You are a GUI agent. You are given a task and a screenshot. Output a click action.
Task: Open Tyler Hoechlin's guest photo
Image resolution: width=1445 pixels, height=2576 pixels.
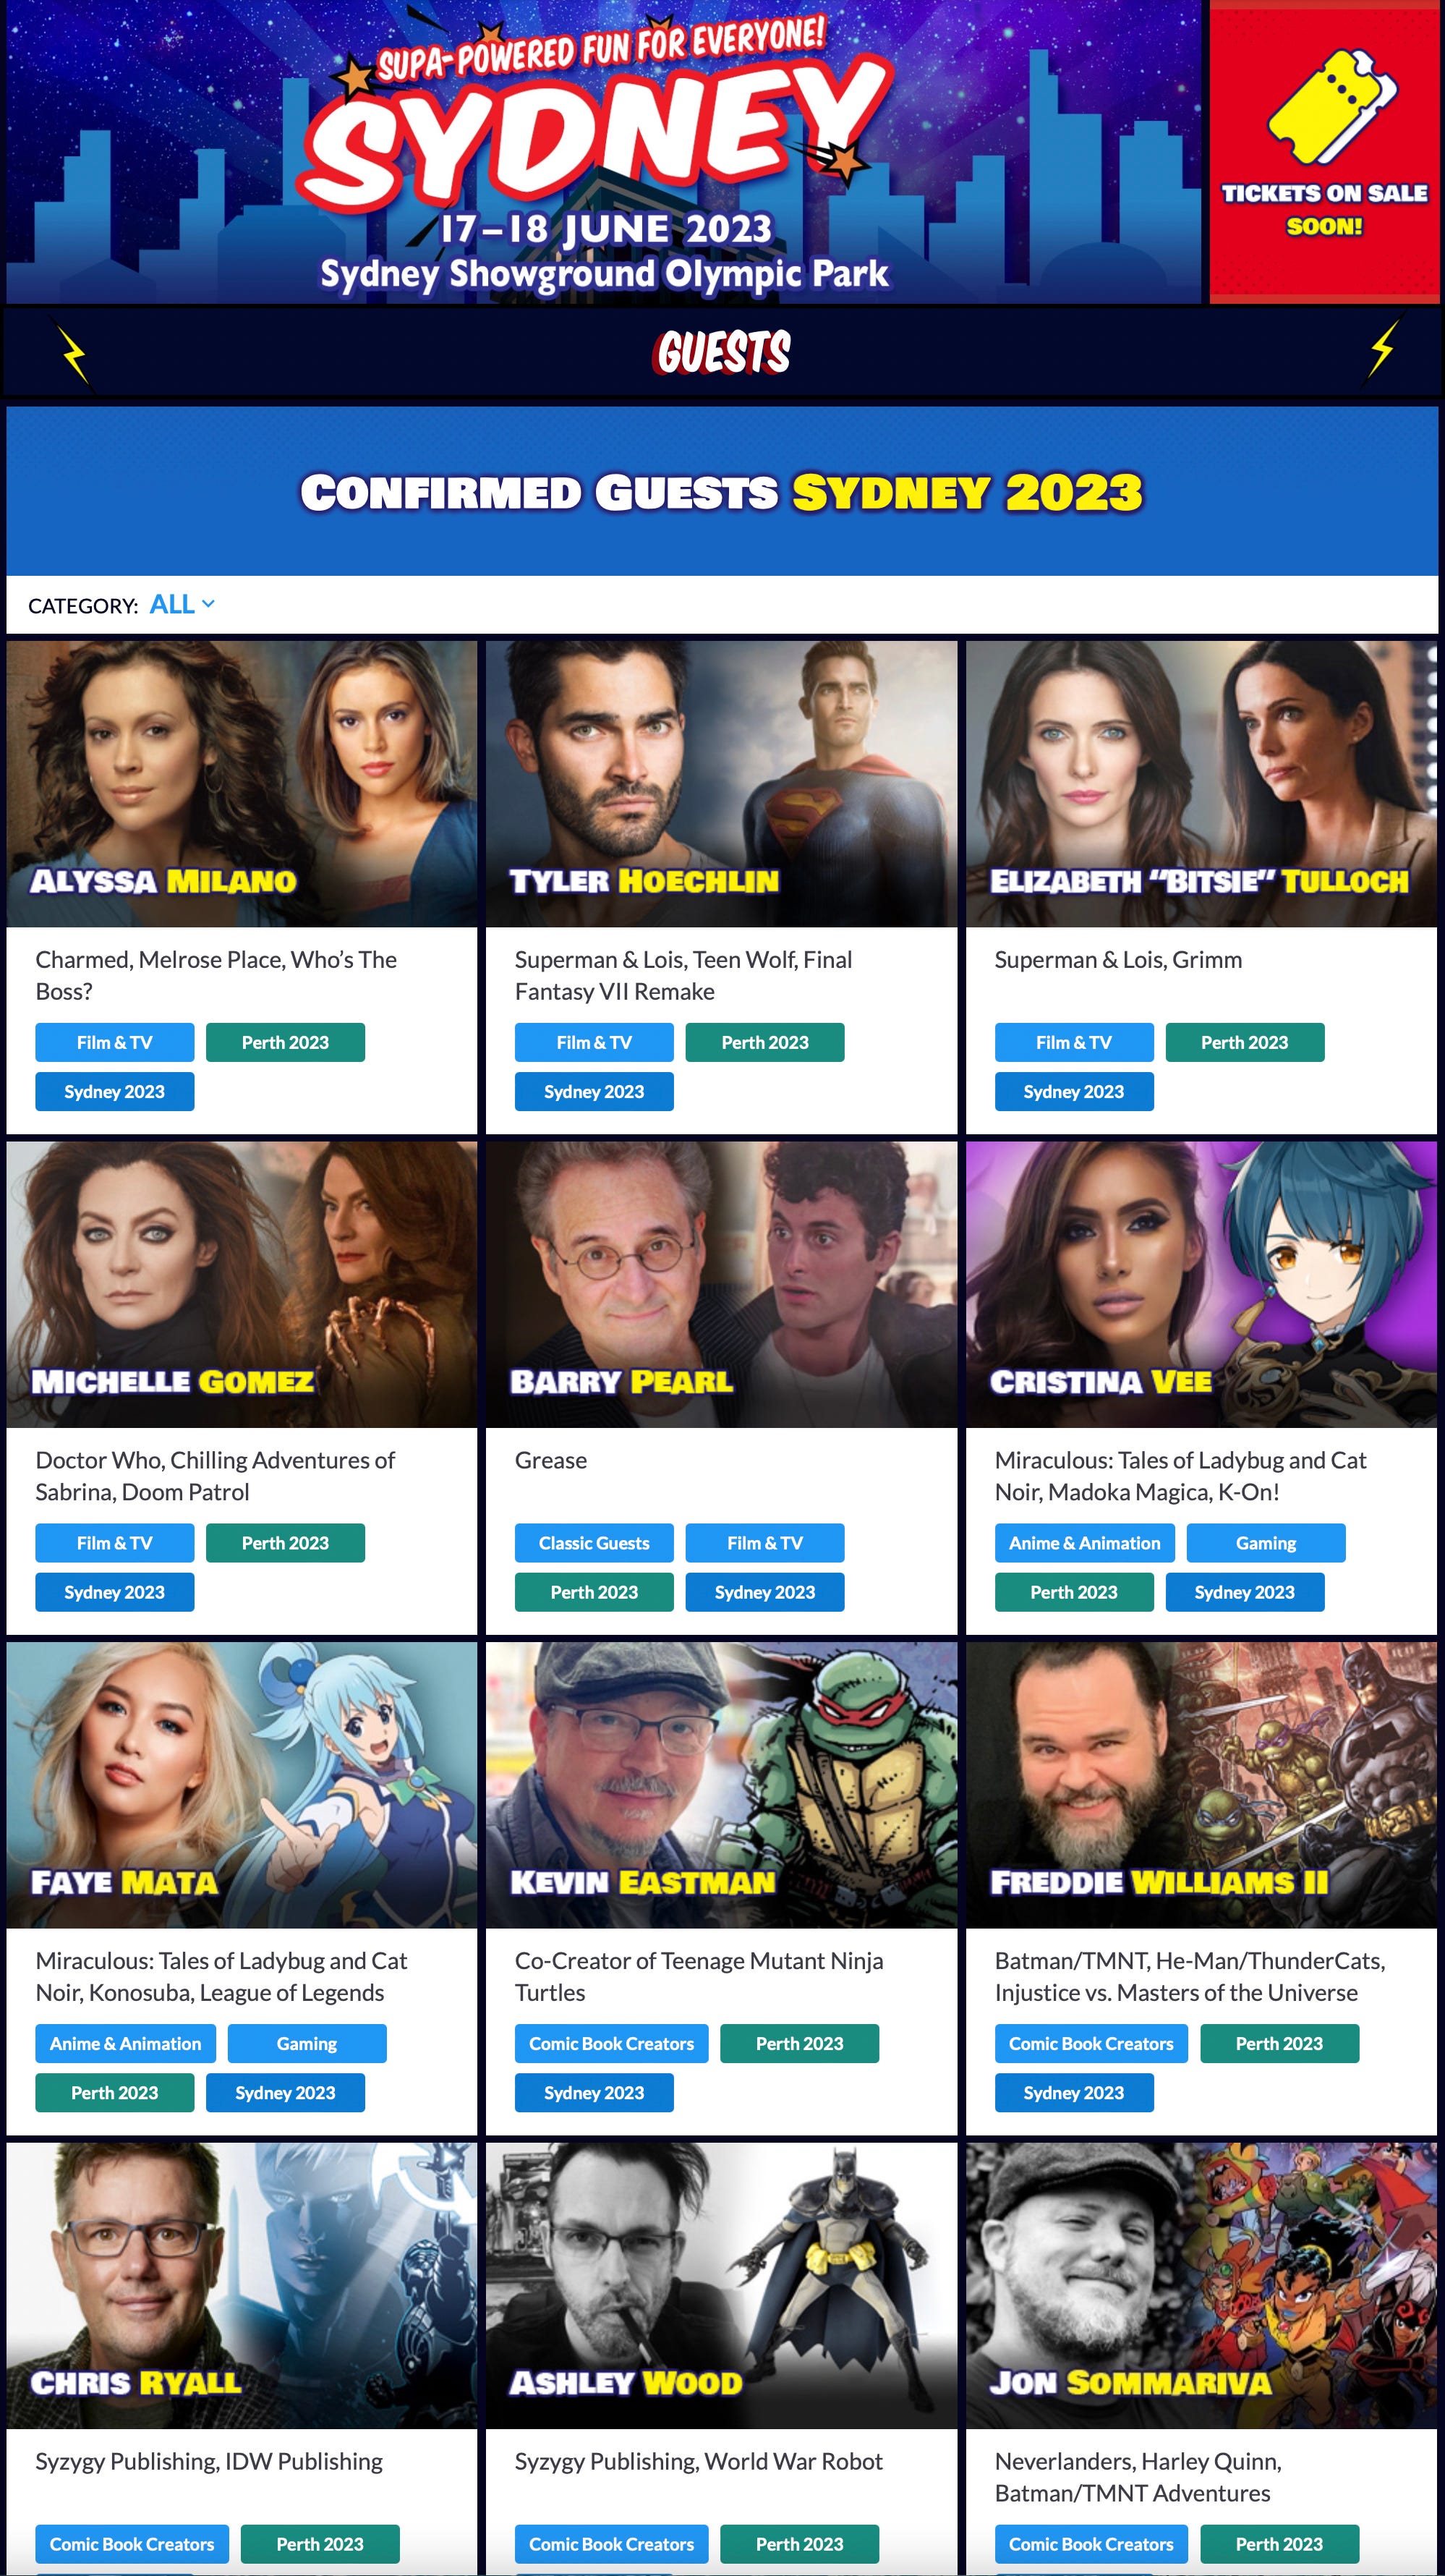tap(721, 784)
